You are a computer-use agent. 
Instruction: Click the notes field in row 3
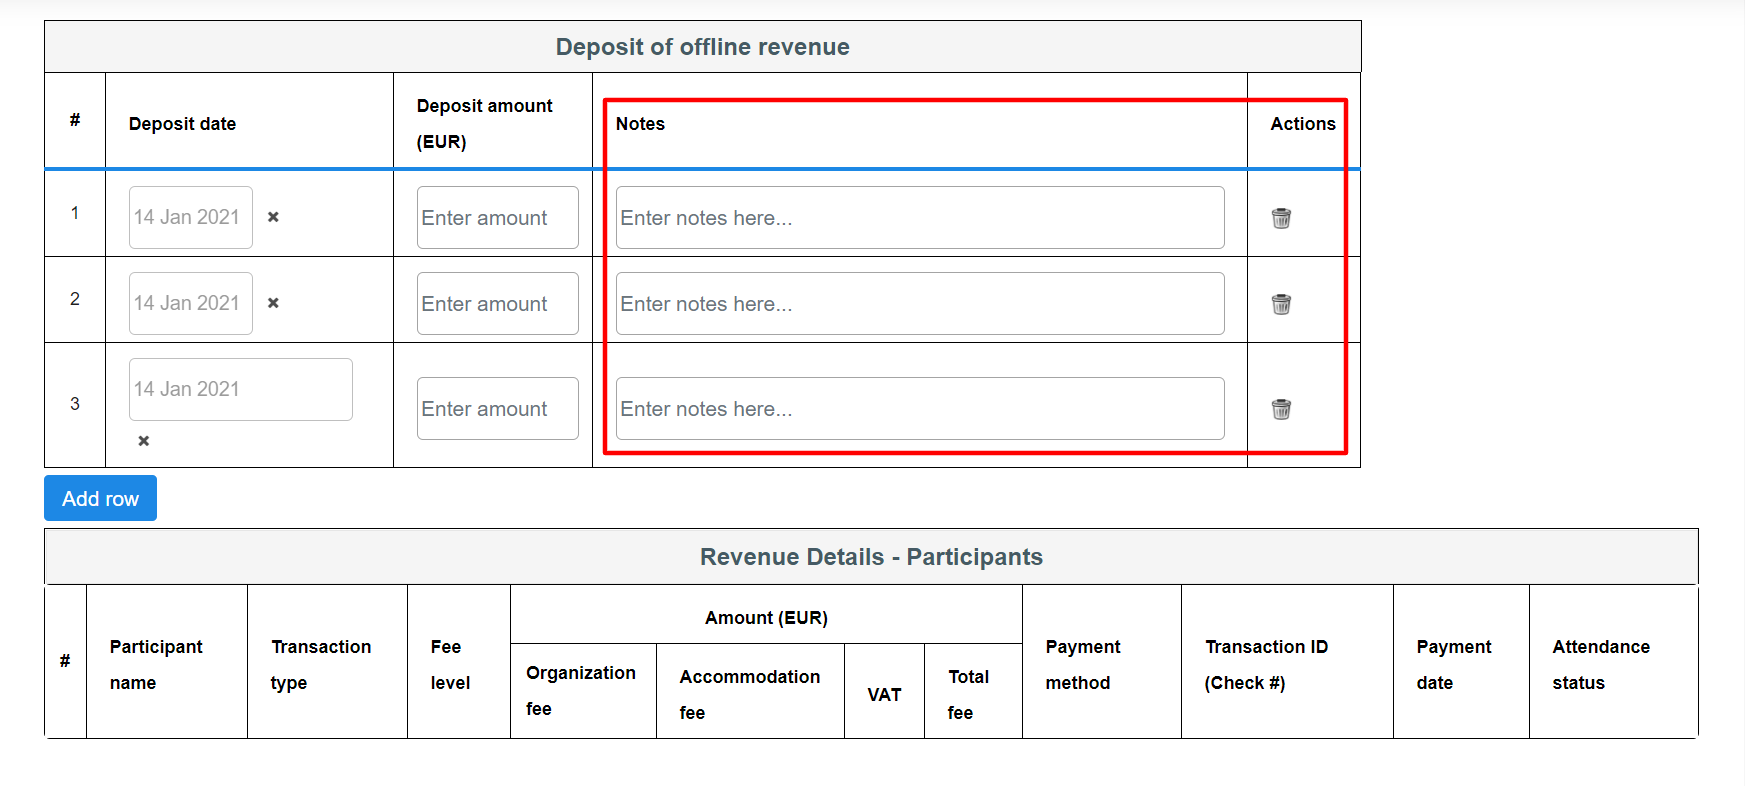920,408
